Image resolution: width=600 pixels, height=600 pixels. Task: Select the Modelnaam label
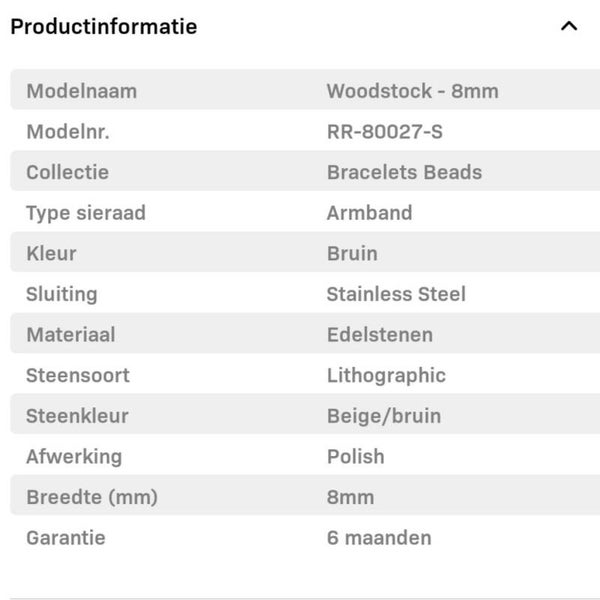81,91
